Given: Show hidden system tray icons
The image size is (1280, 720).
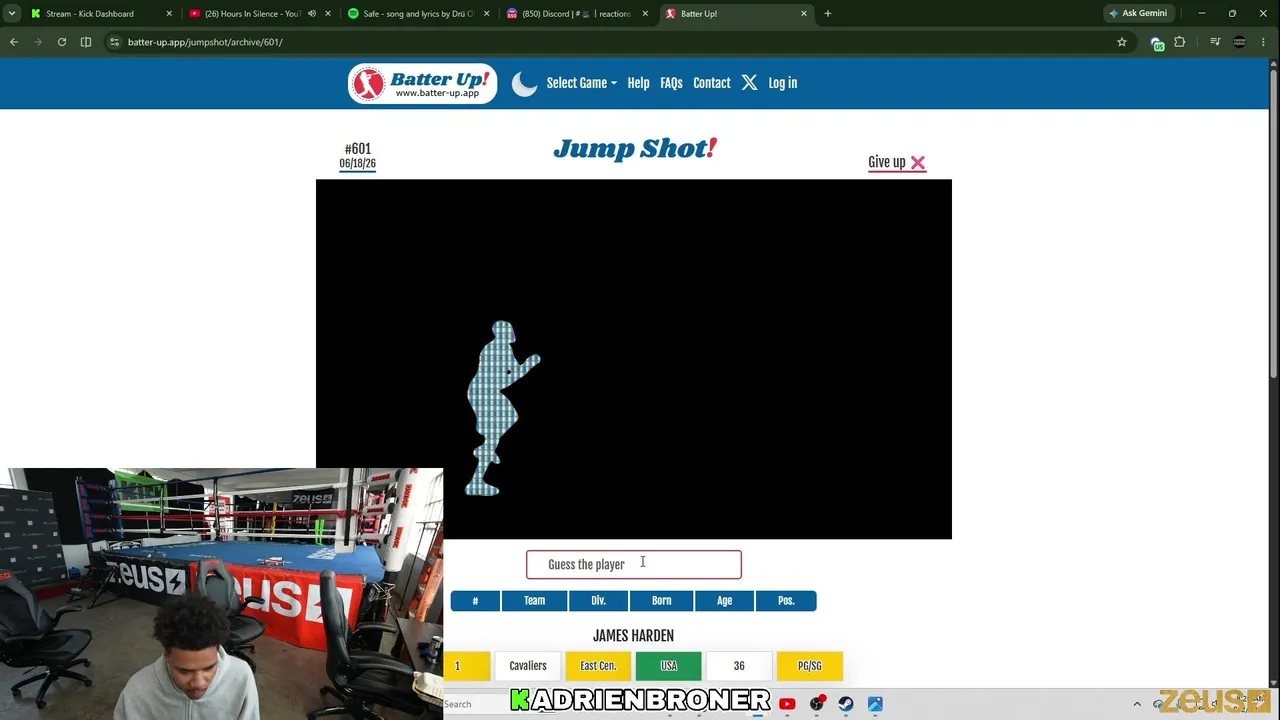Looking at the screenshot, I should click(1137, 704).
